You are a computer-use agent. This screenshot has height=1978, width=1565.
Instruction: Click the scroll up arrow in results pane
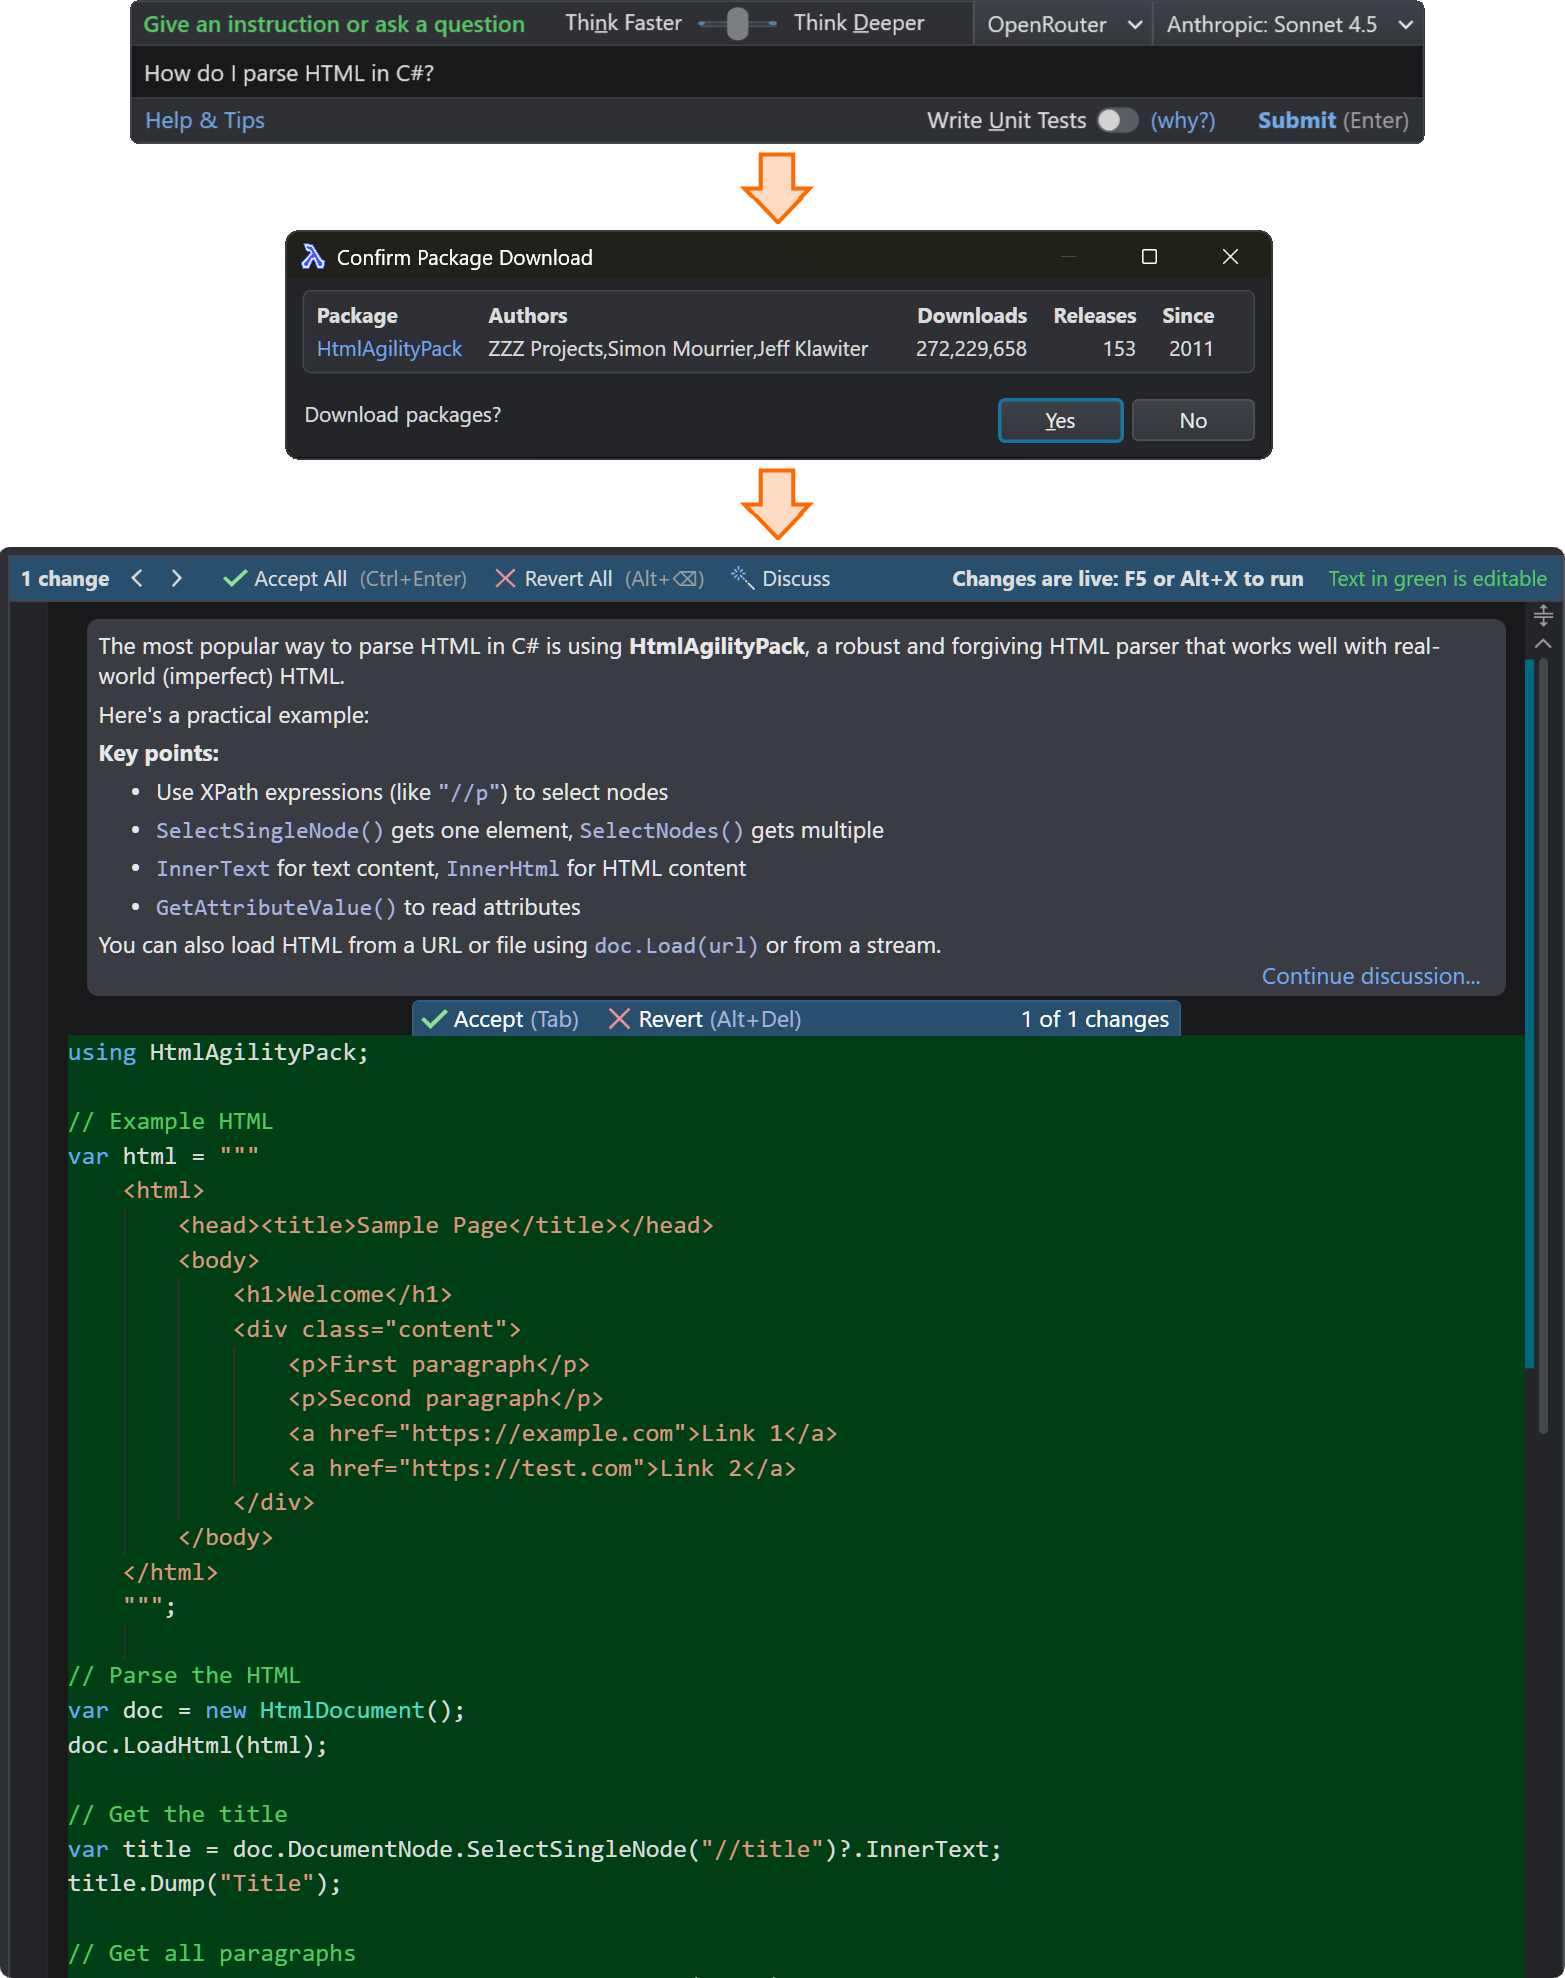click(1543, 644)
